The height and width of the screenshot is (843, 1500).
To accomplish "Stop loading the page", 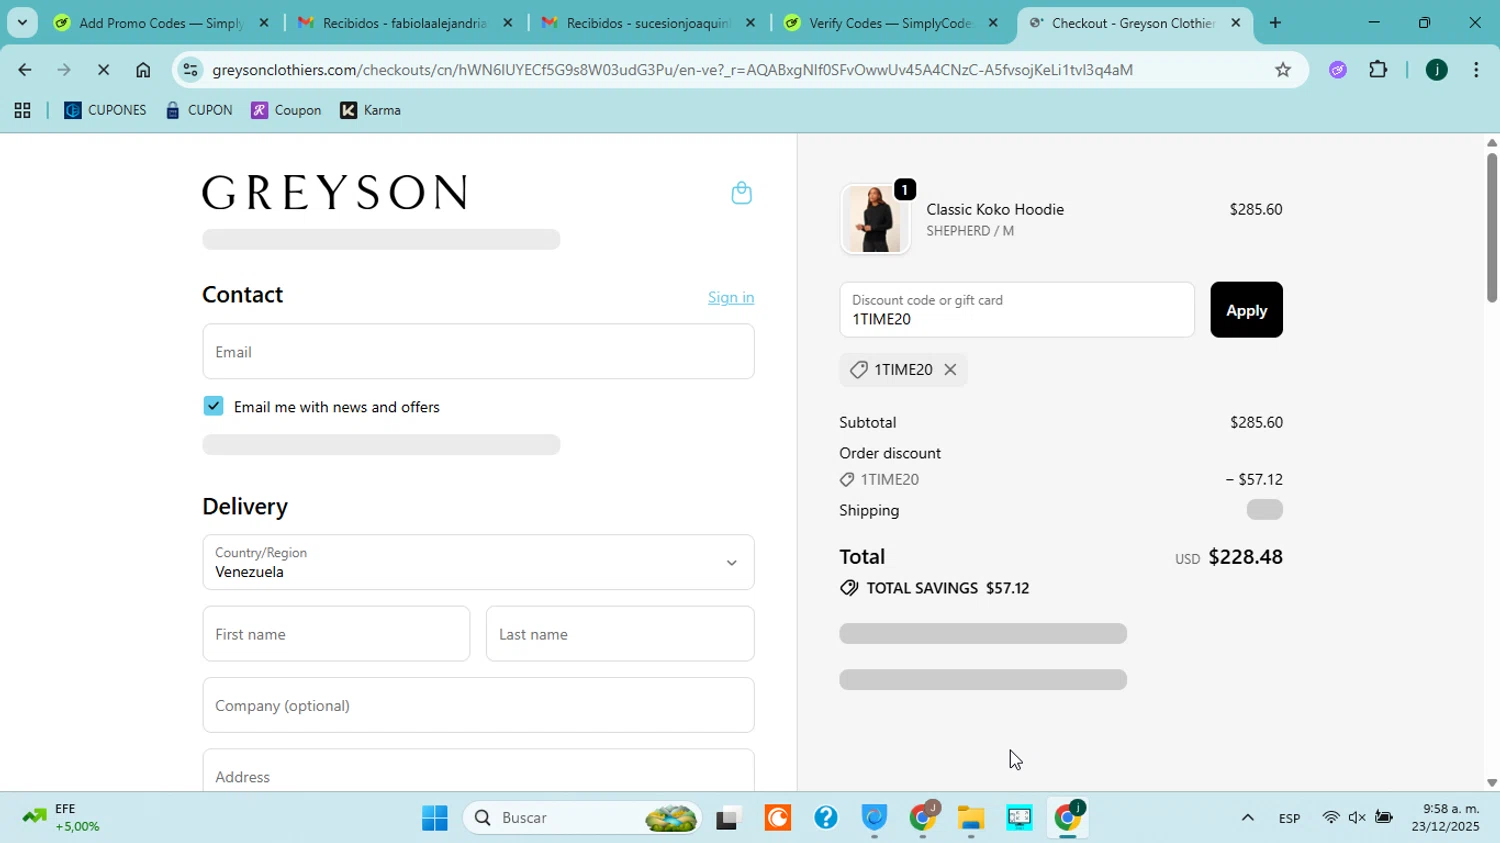I will point(103,70).
